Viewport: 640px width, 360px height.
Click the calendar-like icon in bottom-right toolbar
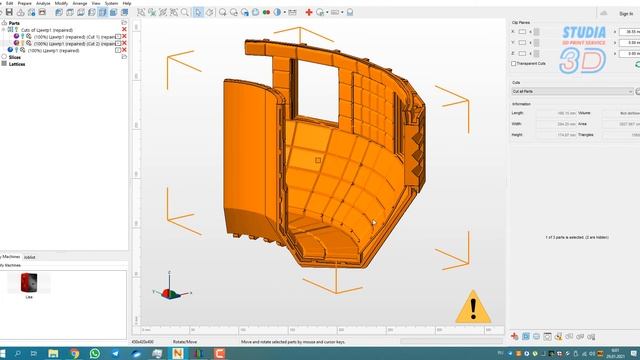pos(547,336)
